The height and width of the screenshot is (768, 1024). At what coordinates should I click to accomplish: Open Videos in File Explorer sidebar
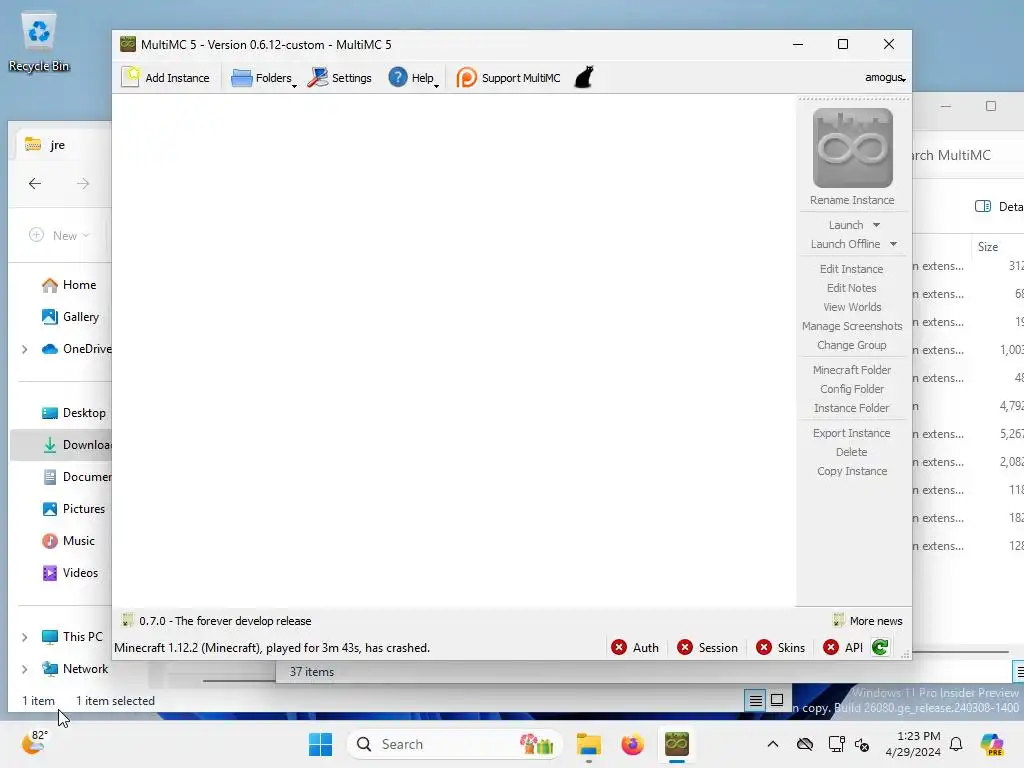[x=70, y=573]
